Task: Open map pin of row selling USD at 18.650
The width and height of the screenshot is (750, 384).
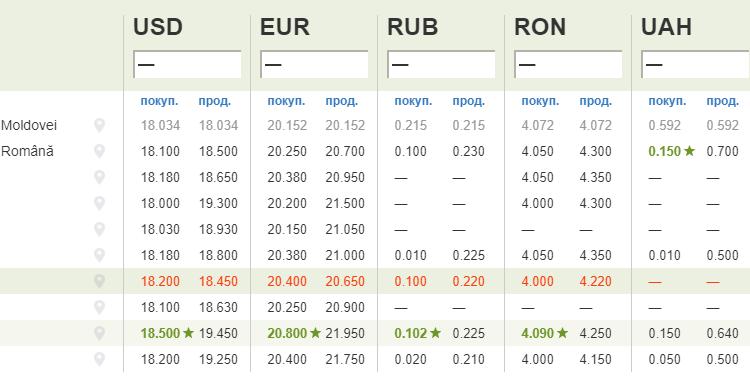Action: 99,177
